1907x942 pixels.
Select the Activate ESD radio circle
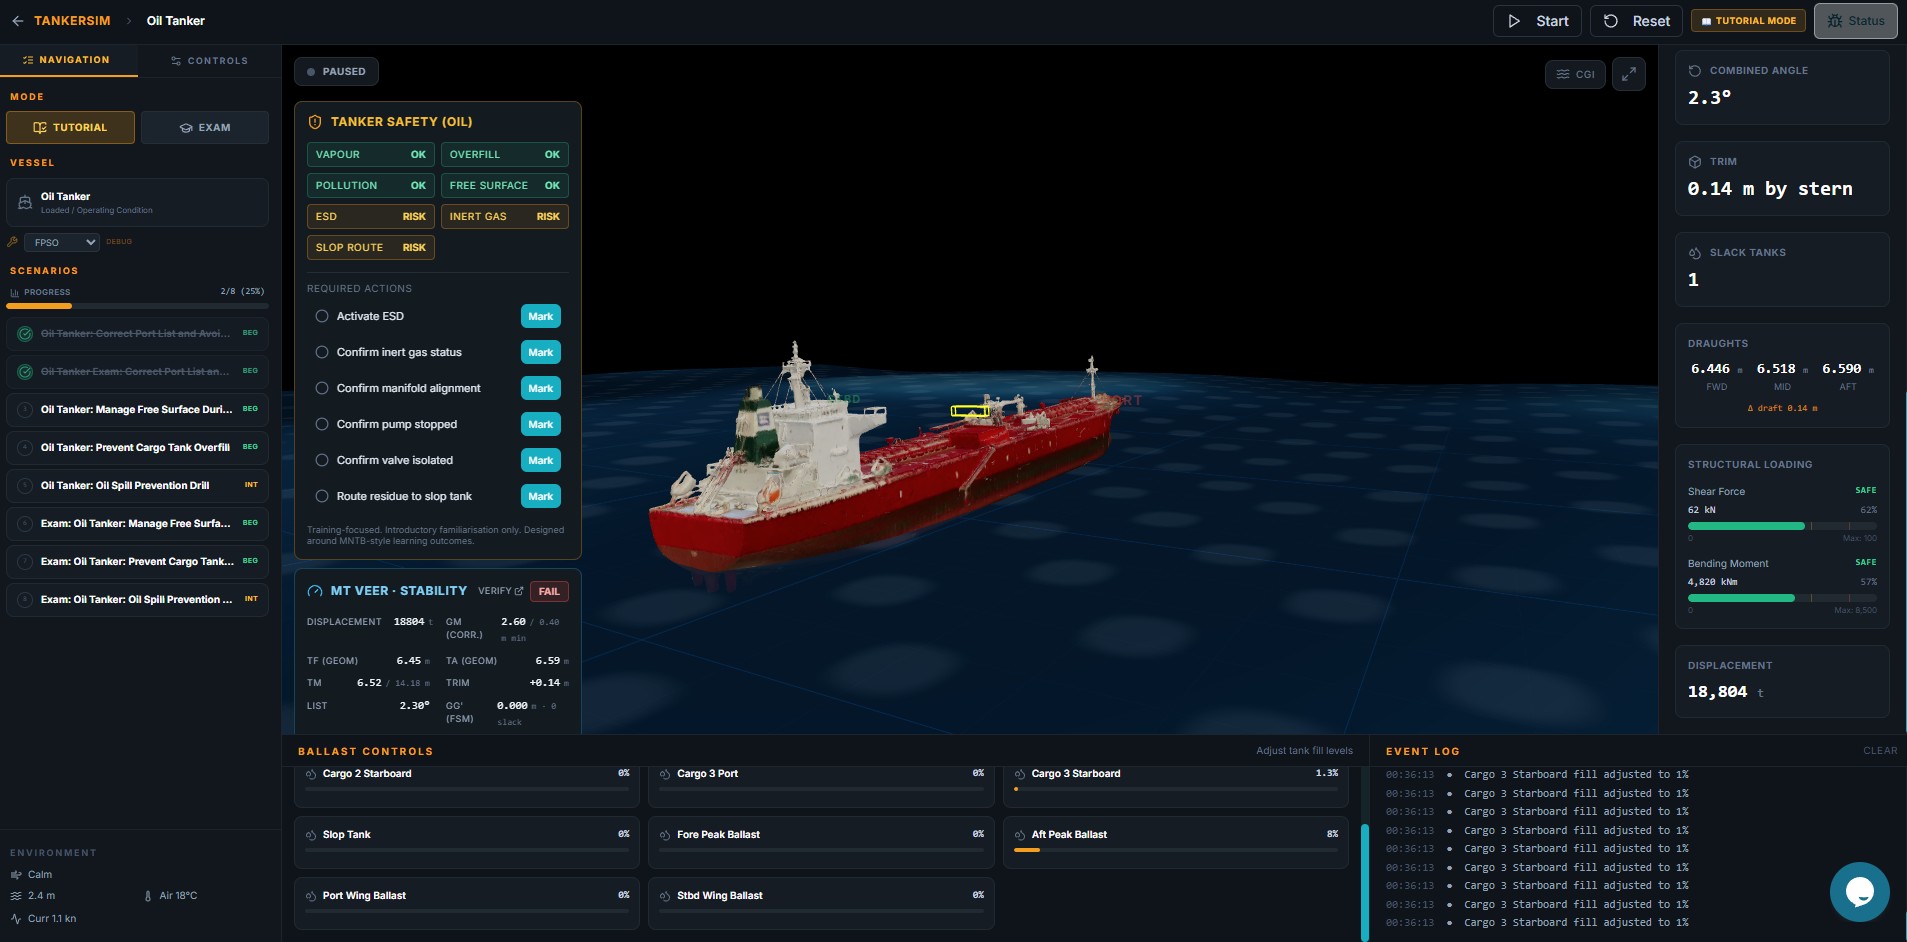(322, 316)
